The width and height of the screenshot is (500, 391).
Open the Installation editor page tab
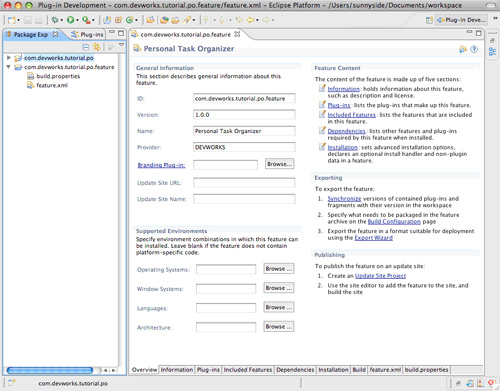[x=333, y=370]
